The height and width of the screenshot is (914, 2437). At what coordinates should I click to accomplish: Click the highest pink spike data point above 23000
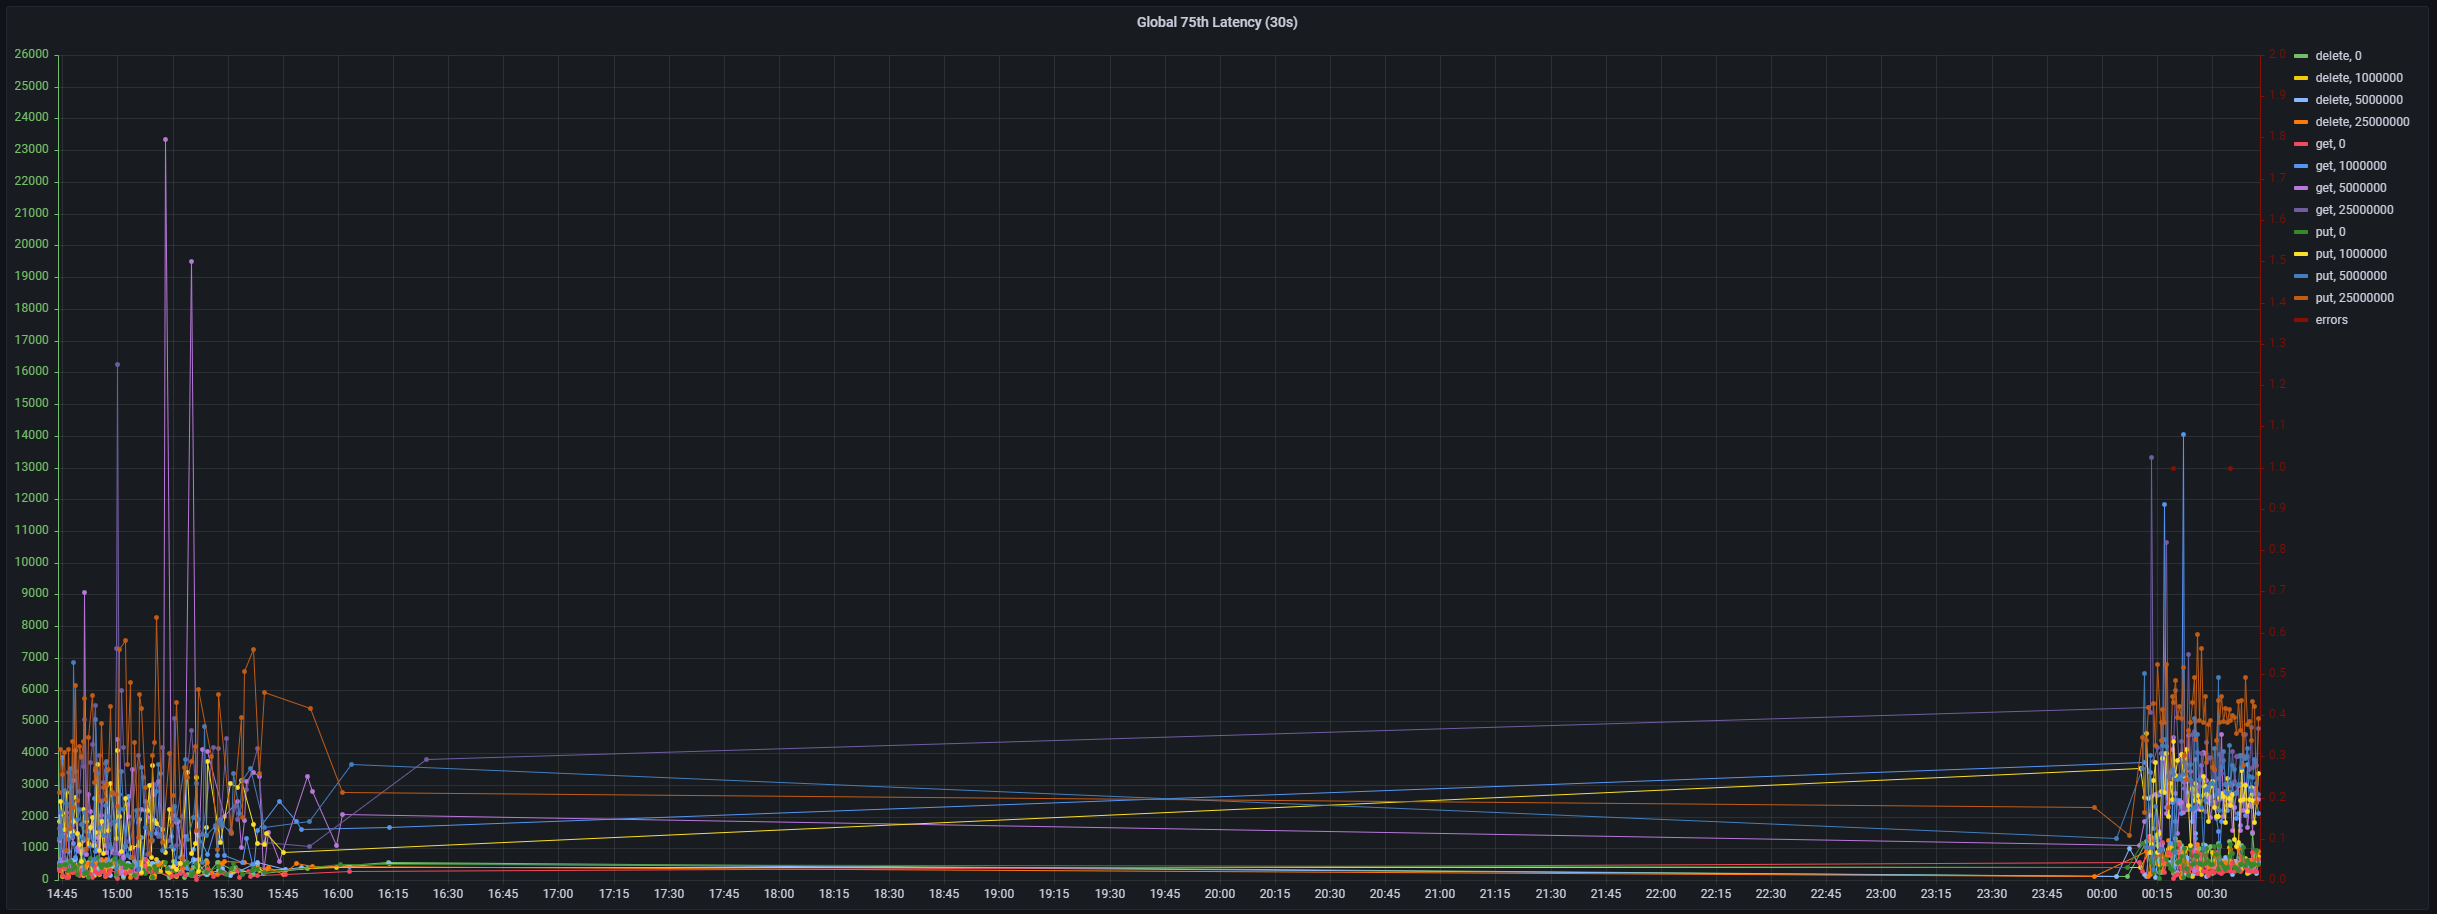click(165, 140)
